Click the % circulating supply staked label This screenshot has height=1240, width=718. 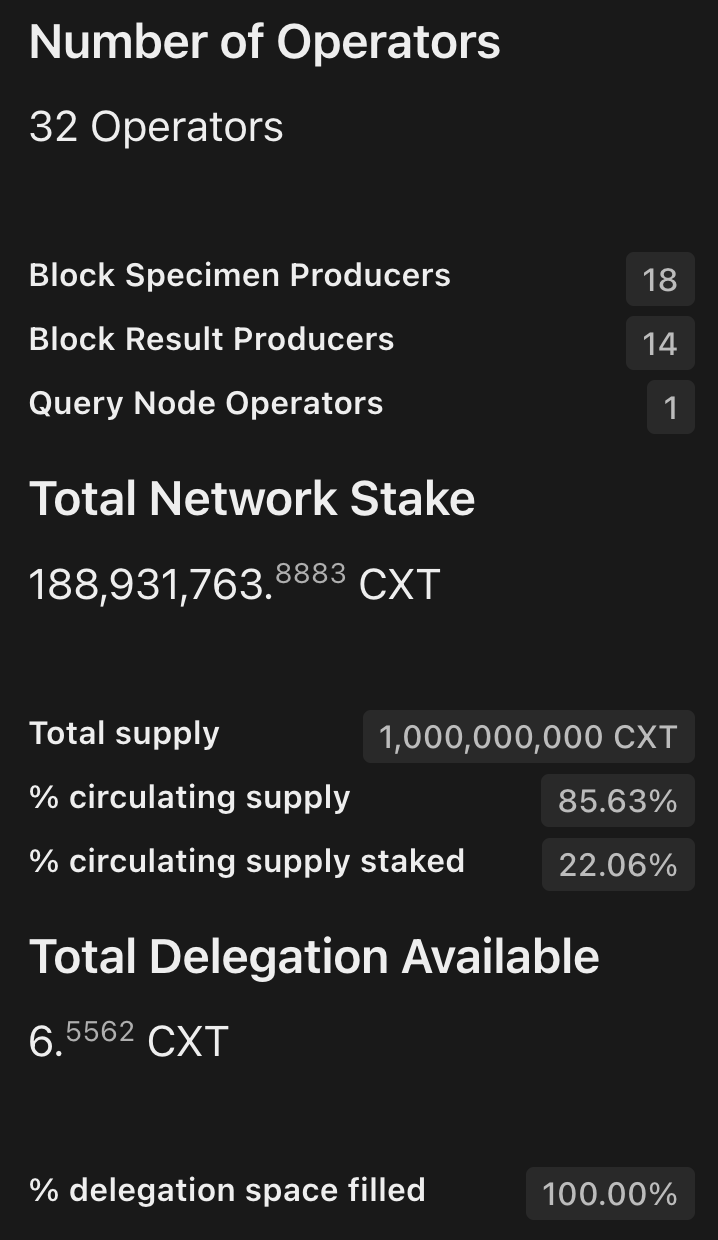247,862
